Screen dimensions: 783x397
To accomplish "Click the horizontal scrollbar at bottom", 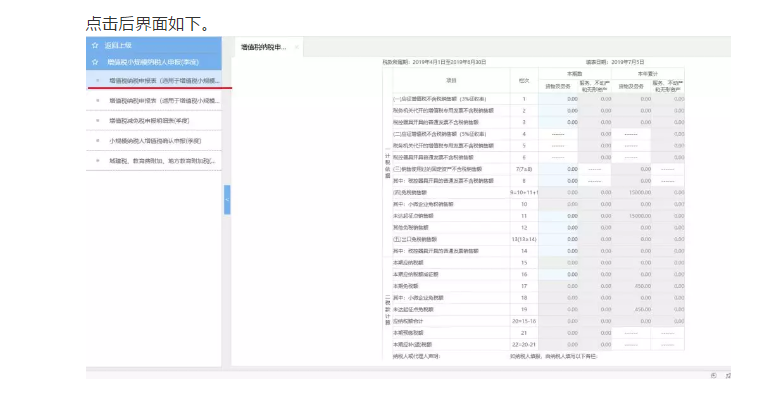I will coord(408,369).
